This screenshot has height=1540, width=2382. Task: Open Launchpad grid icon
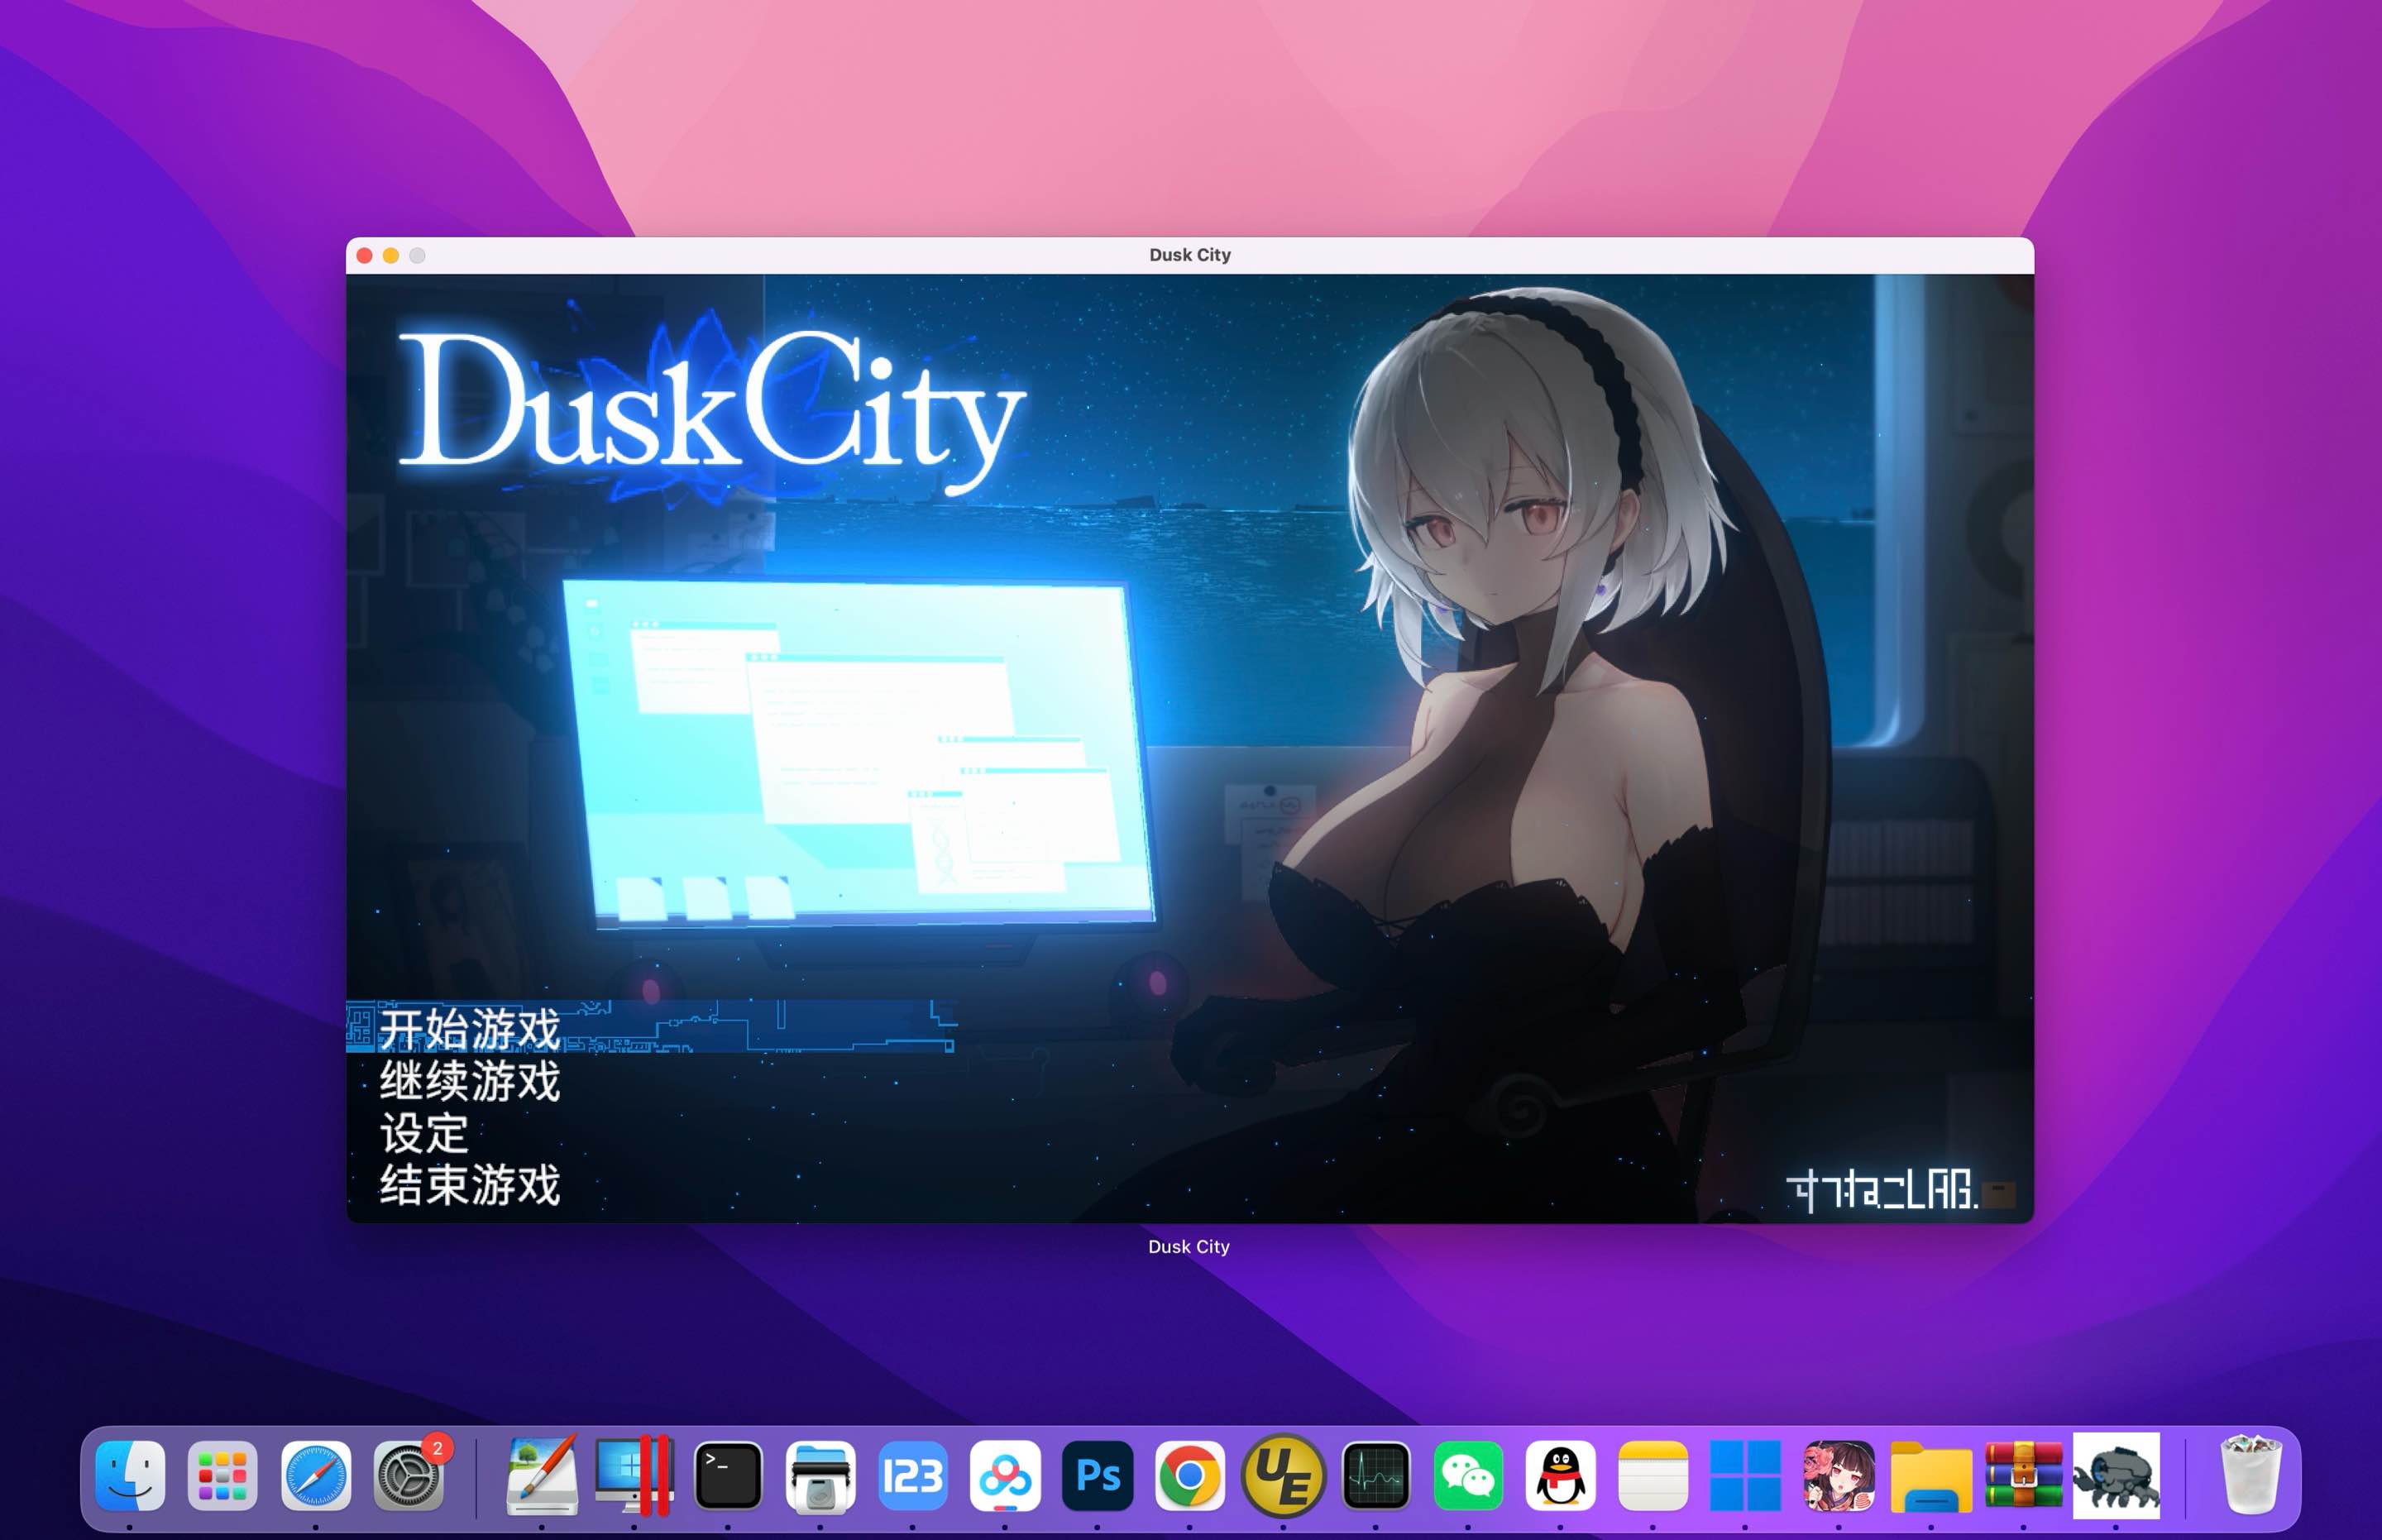pos(222,1475)
